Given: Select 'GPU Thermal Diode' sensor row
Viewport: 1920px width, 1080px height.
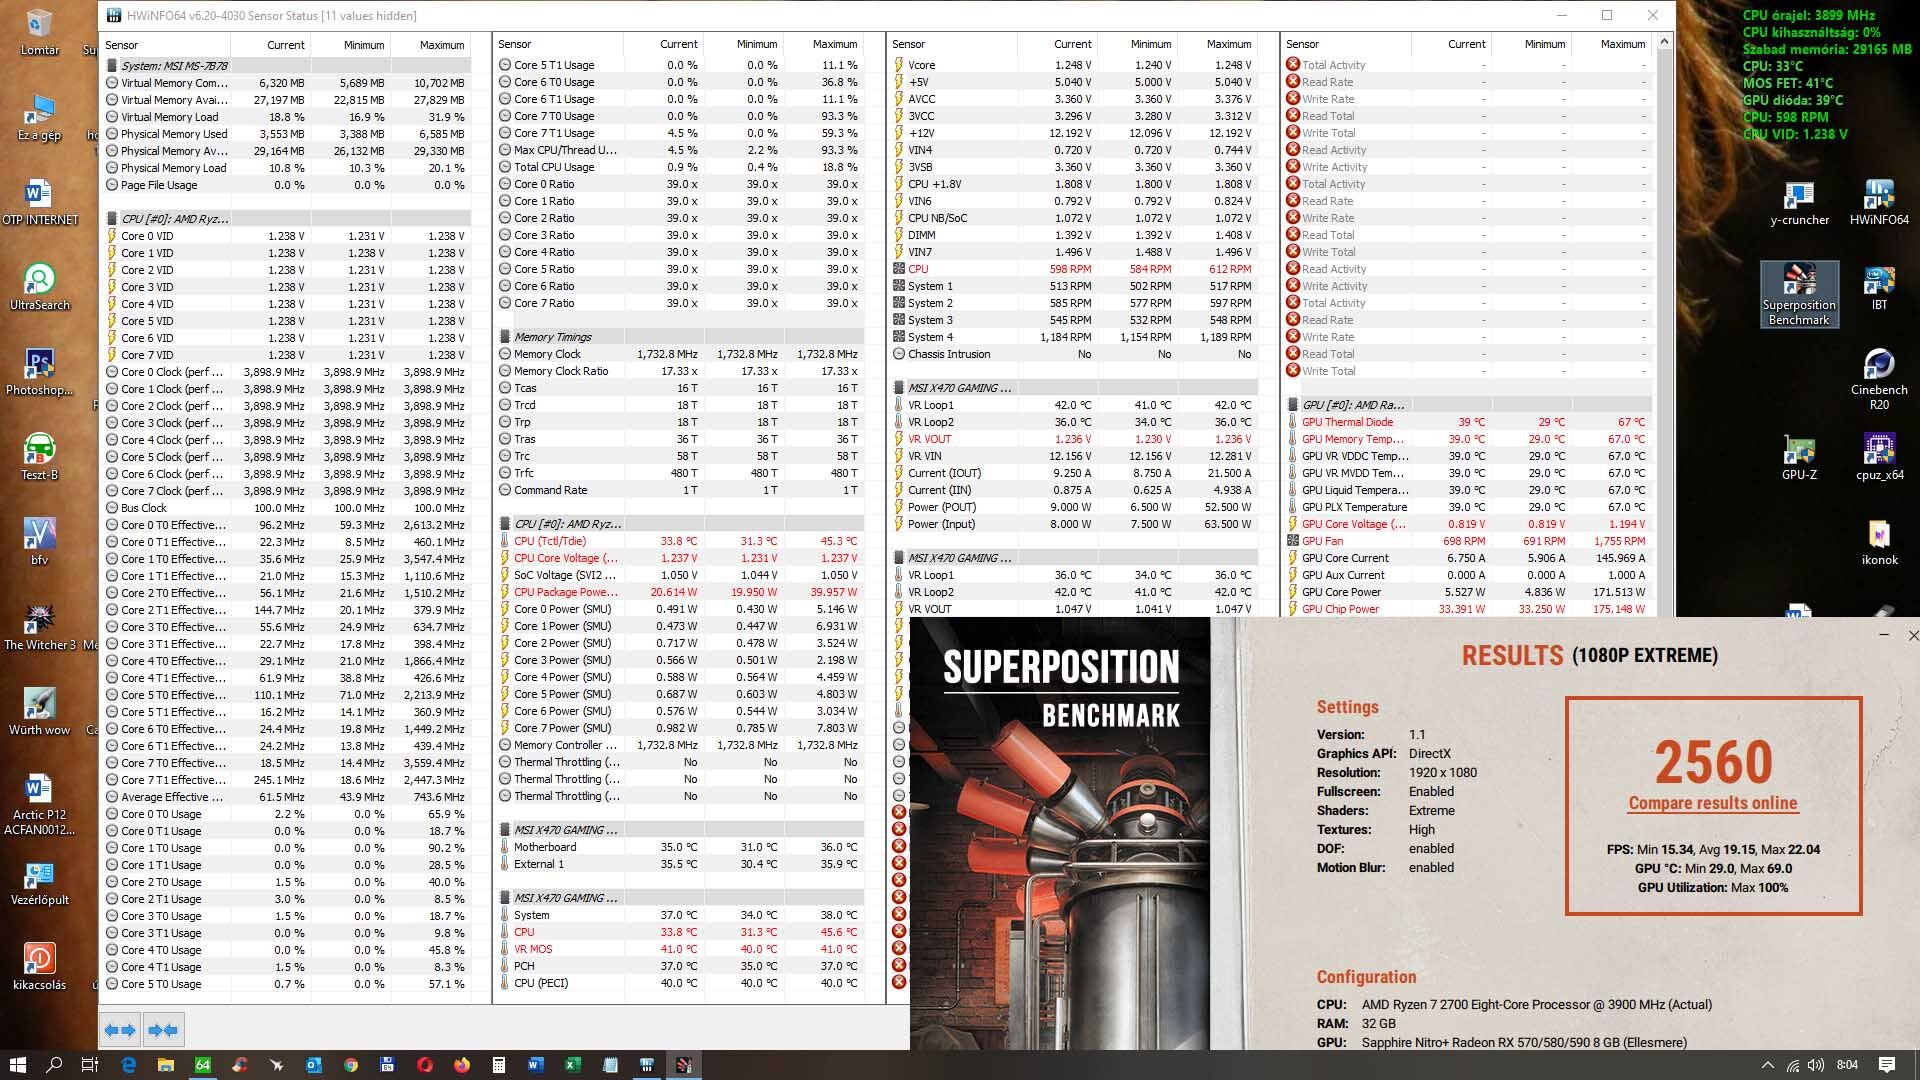Looking at the screenshot, I should tap(1468, 422).
